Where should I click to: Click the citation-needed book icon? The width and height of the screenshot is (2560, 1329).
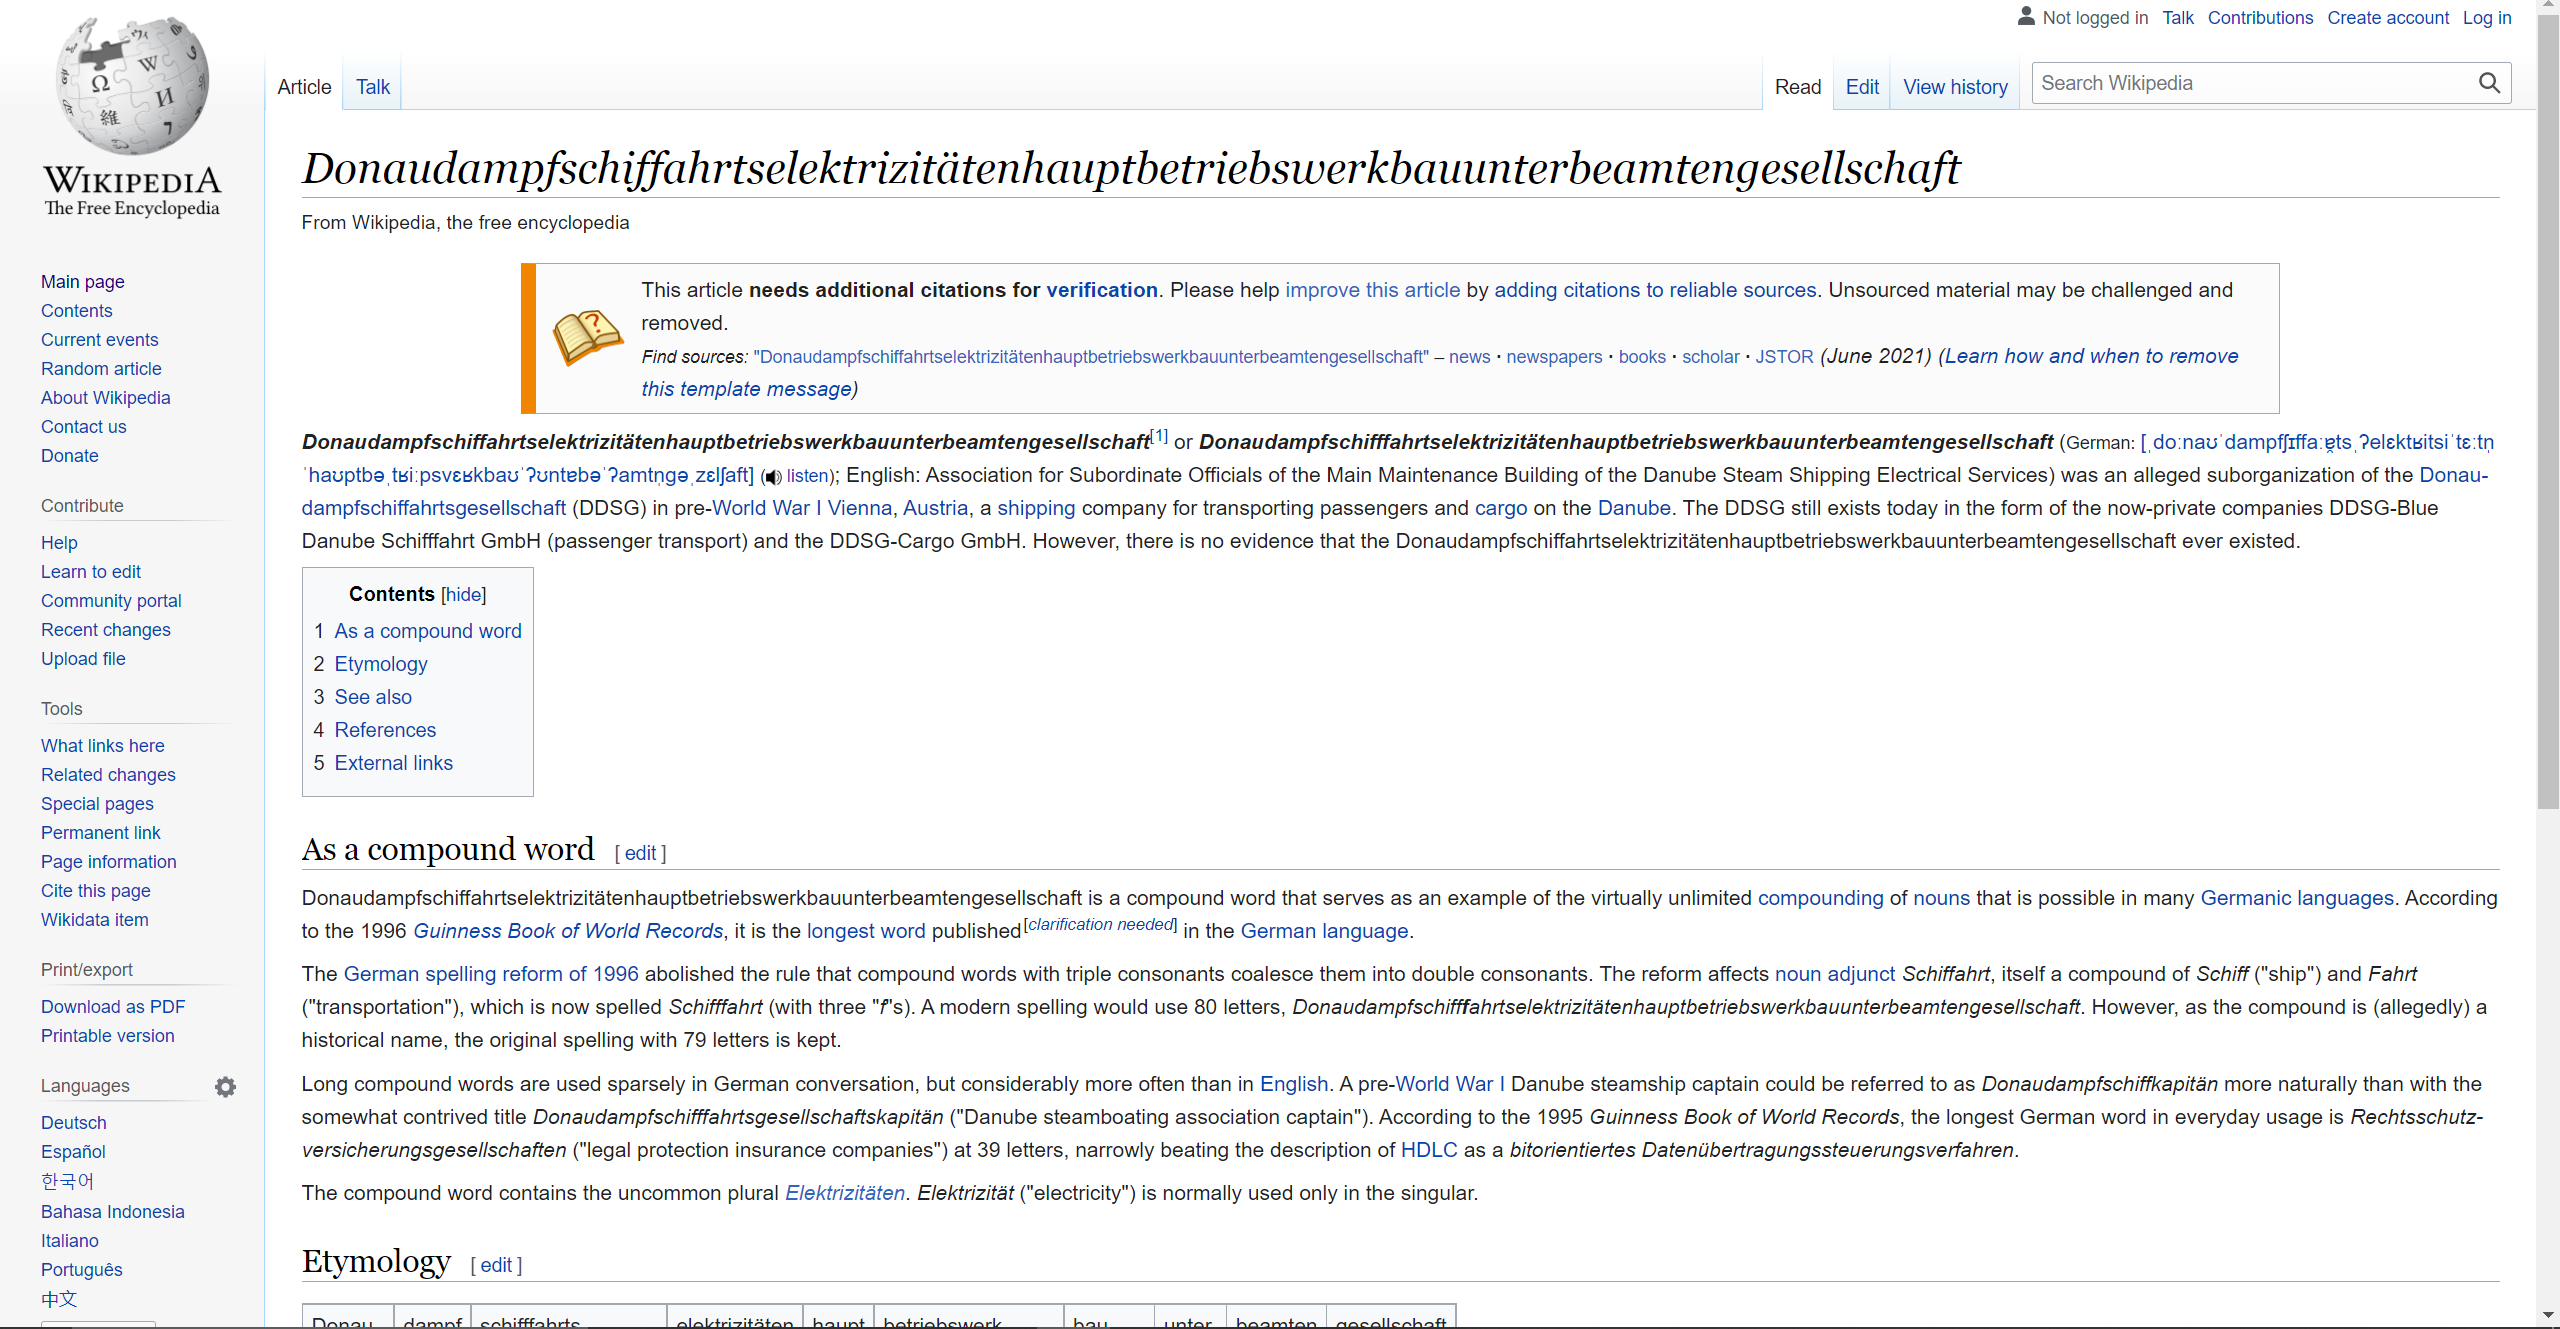pos(588,337)
